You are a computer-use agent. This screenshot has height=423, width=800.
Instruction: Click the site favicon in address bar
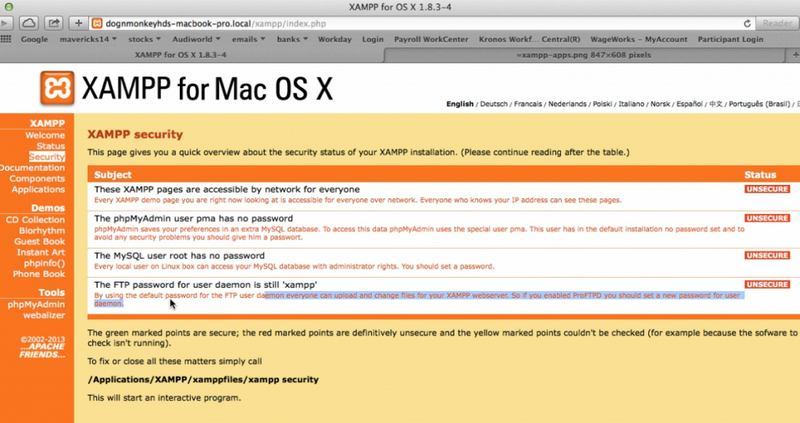click(x=98, y=22)
